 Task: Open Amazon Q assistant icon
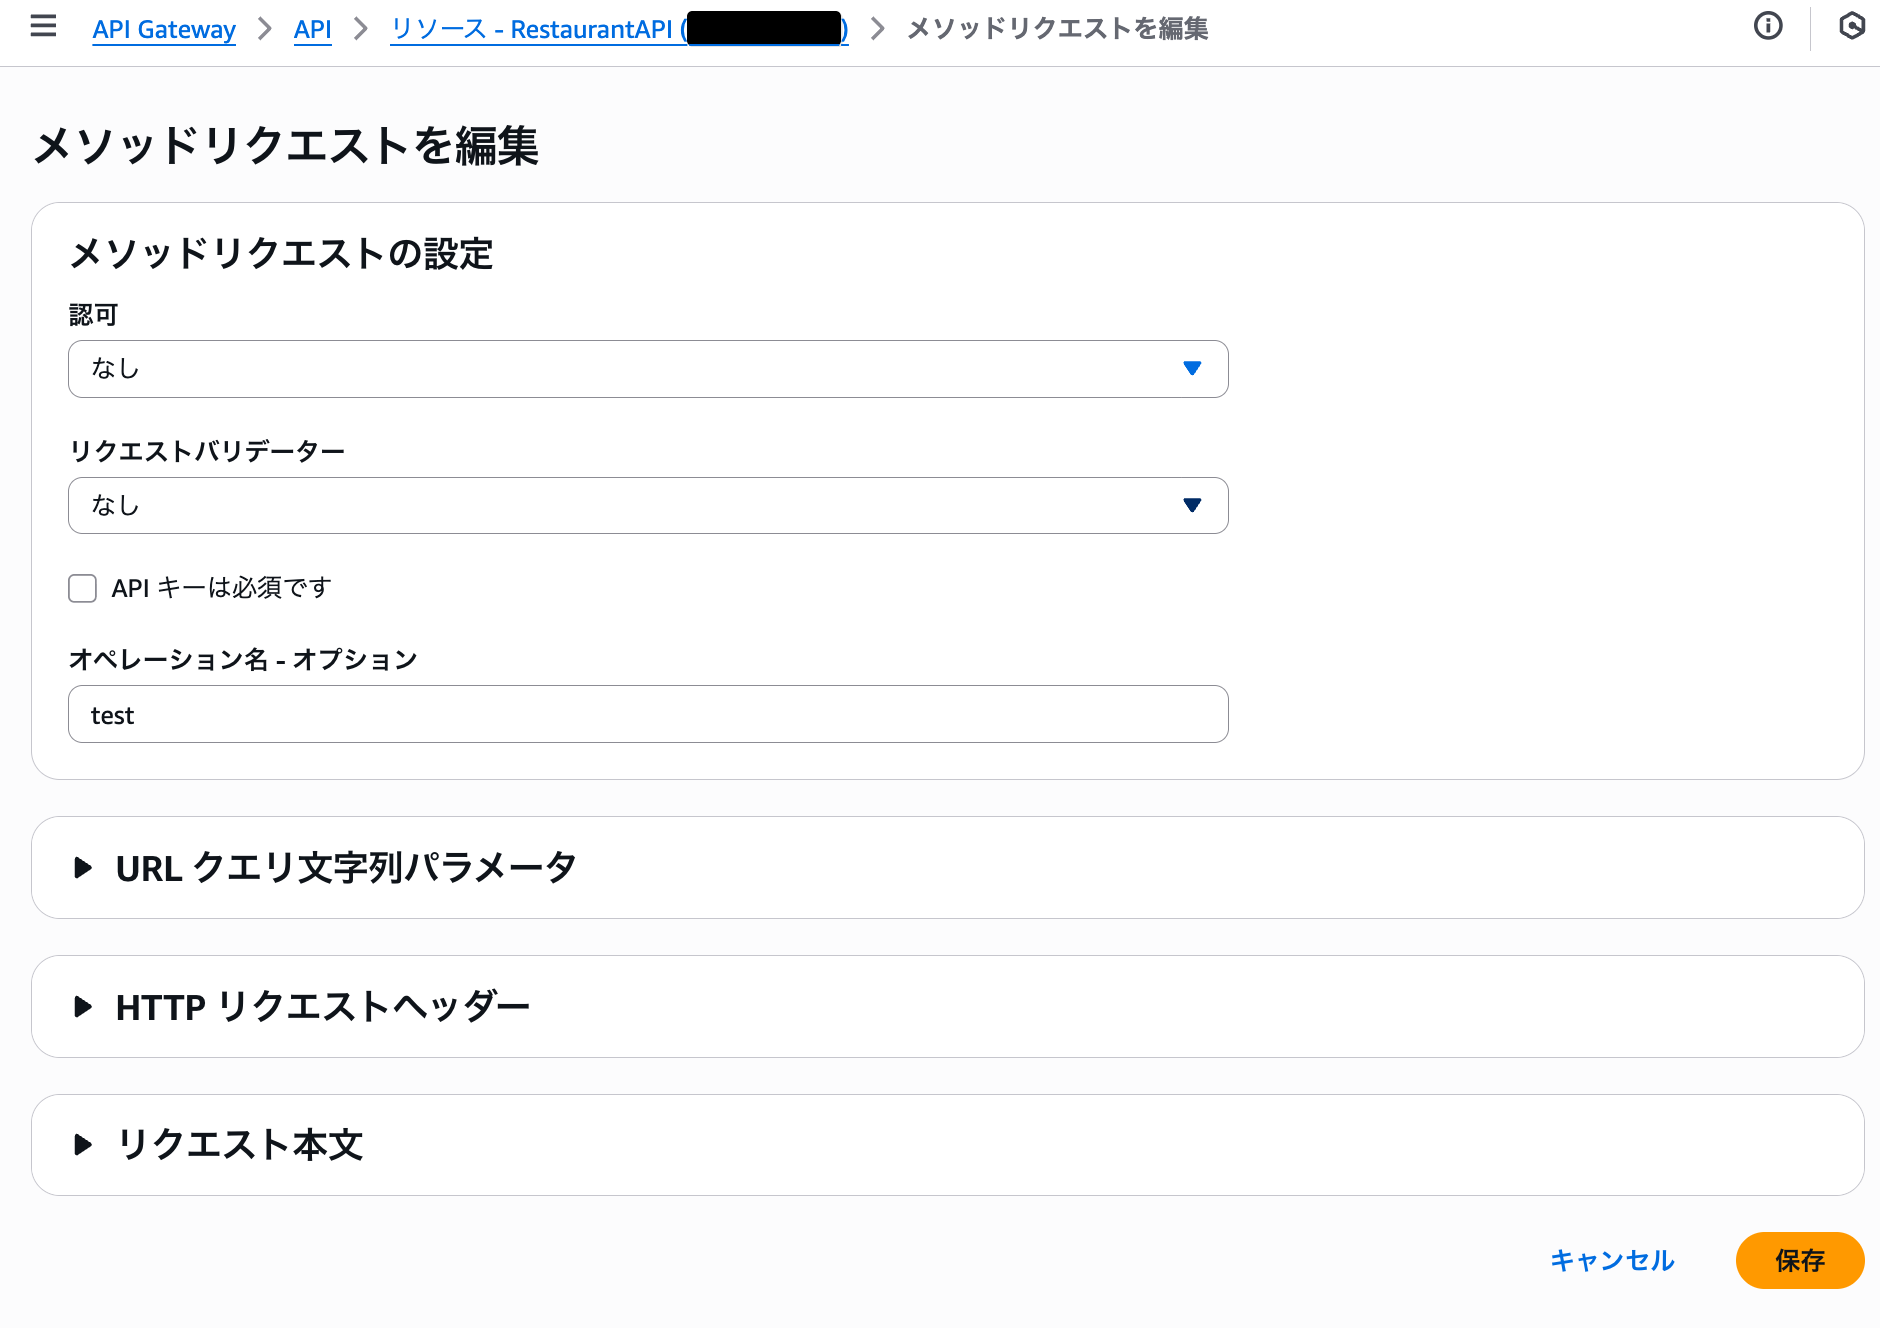coord(1852,27)
